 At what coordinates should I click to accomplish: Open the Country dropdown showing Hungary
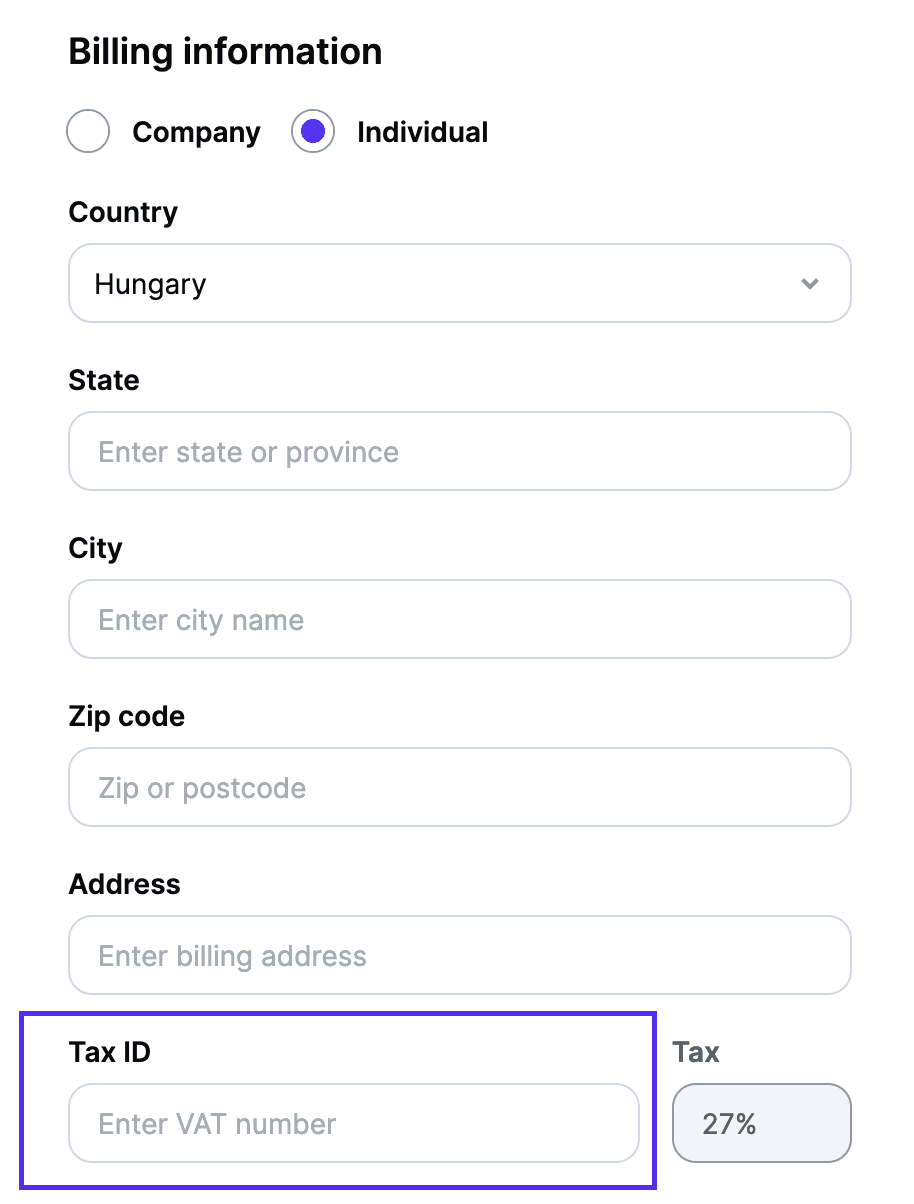459,283
